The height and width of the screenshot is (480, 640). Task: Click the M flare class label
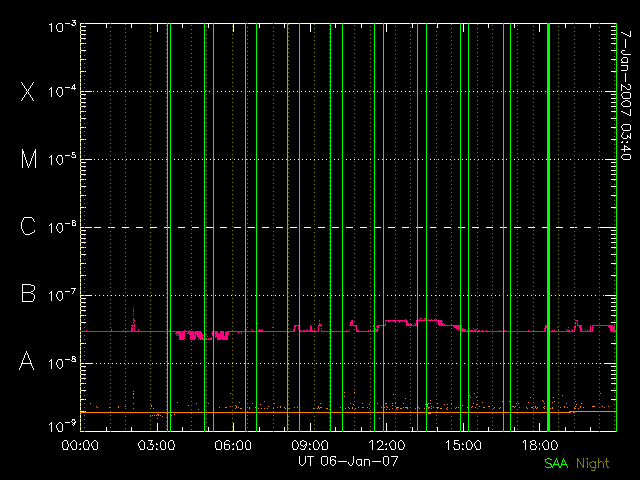click(x=29, y=159)
